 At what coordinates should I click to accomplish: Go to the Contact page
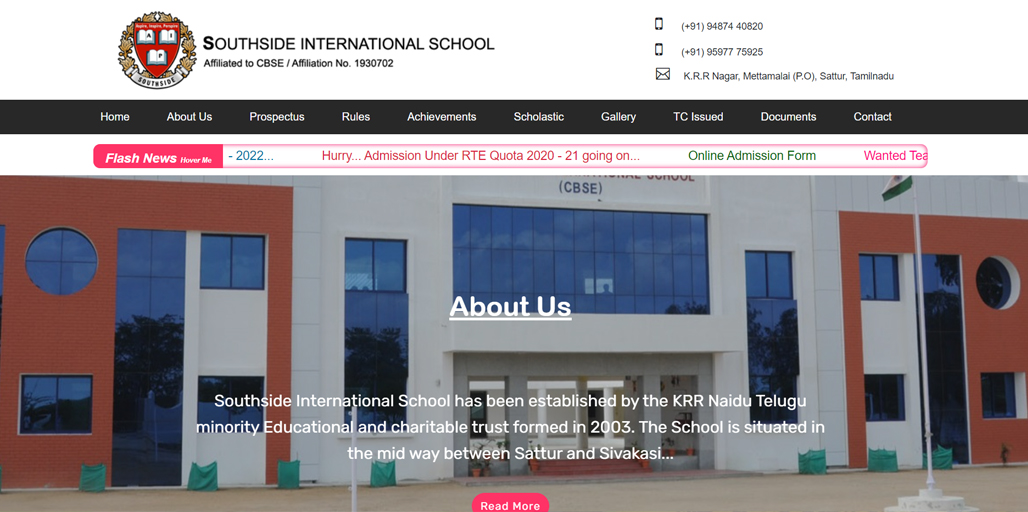point(873,117)
